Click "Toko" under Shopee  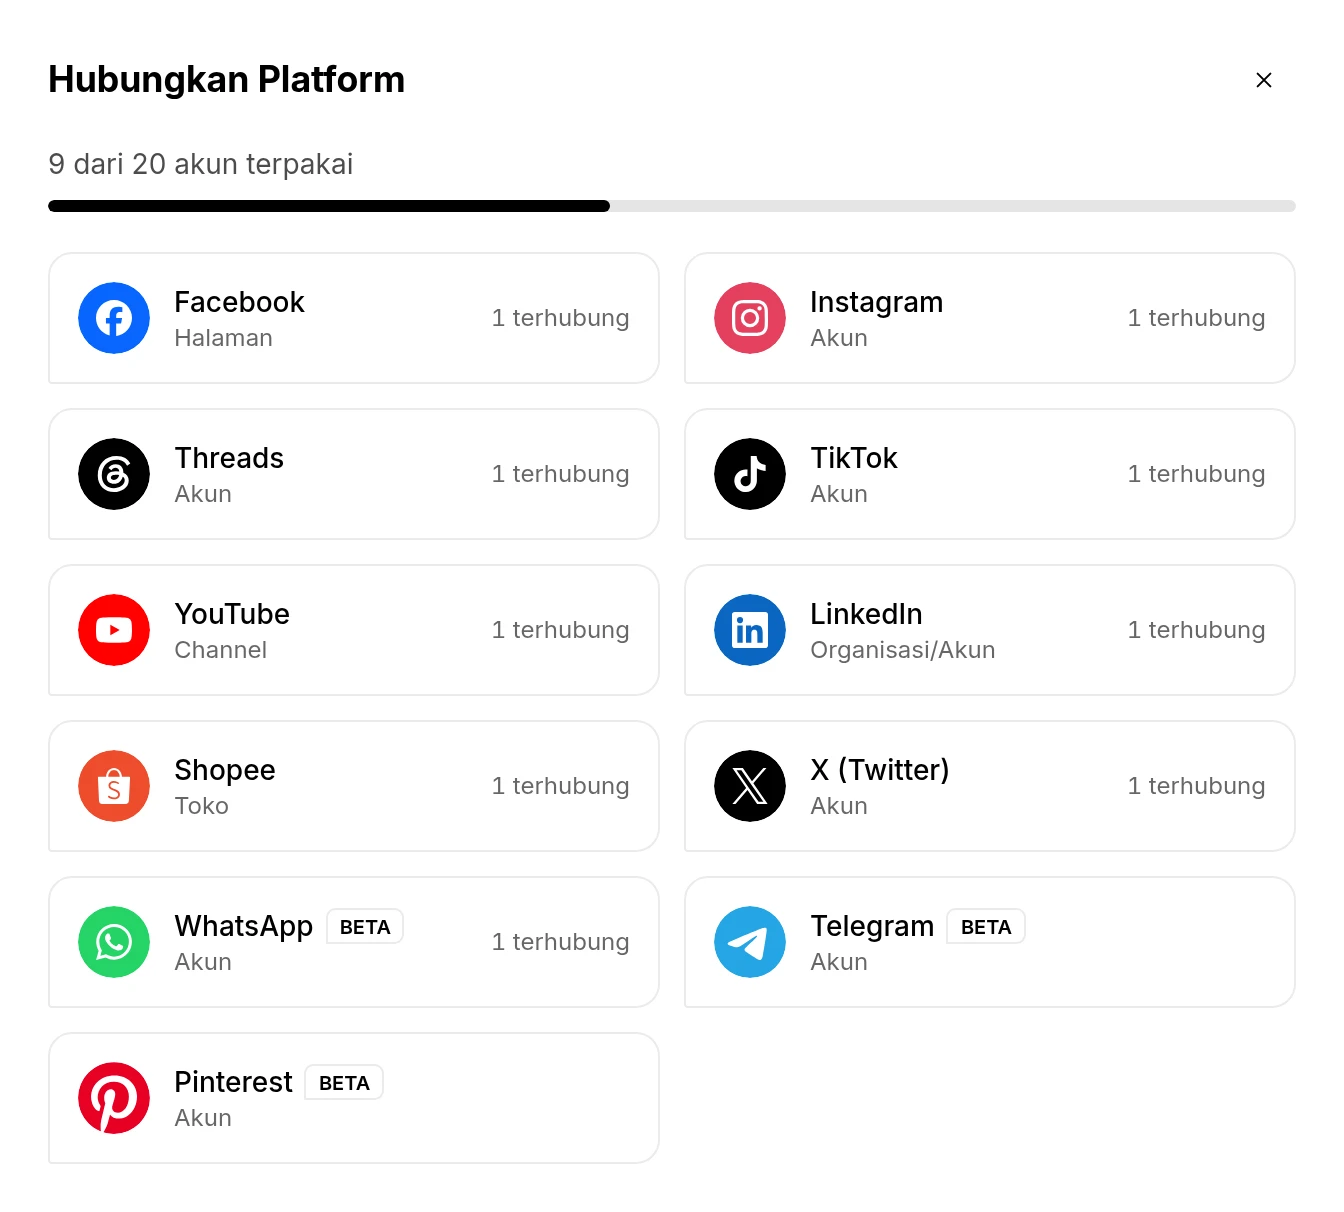coord(202,806)
